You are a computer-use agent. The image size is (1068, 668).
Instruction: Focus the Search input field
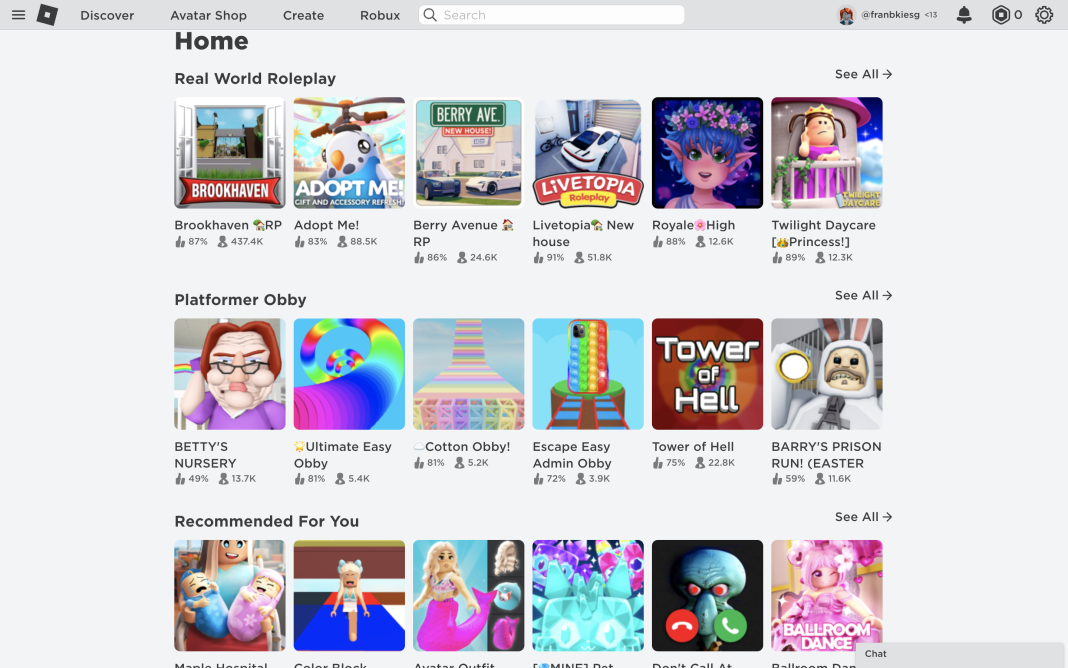pos(552,15)
